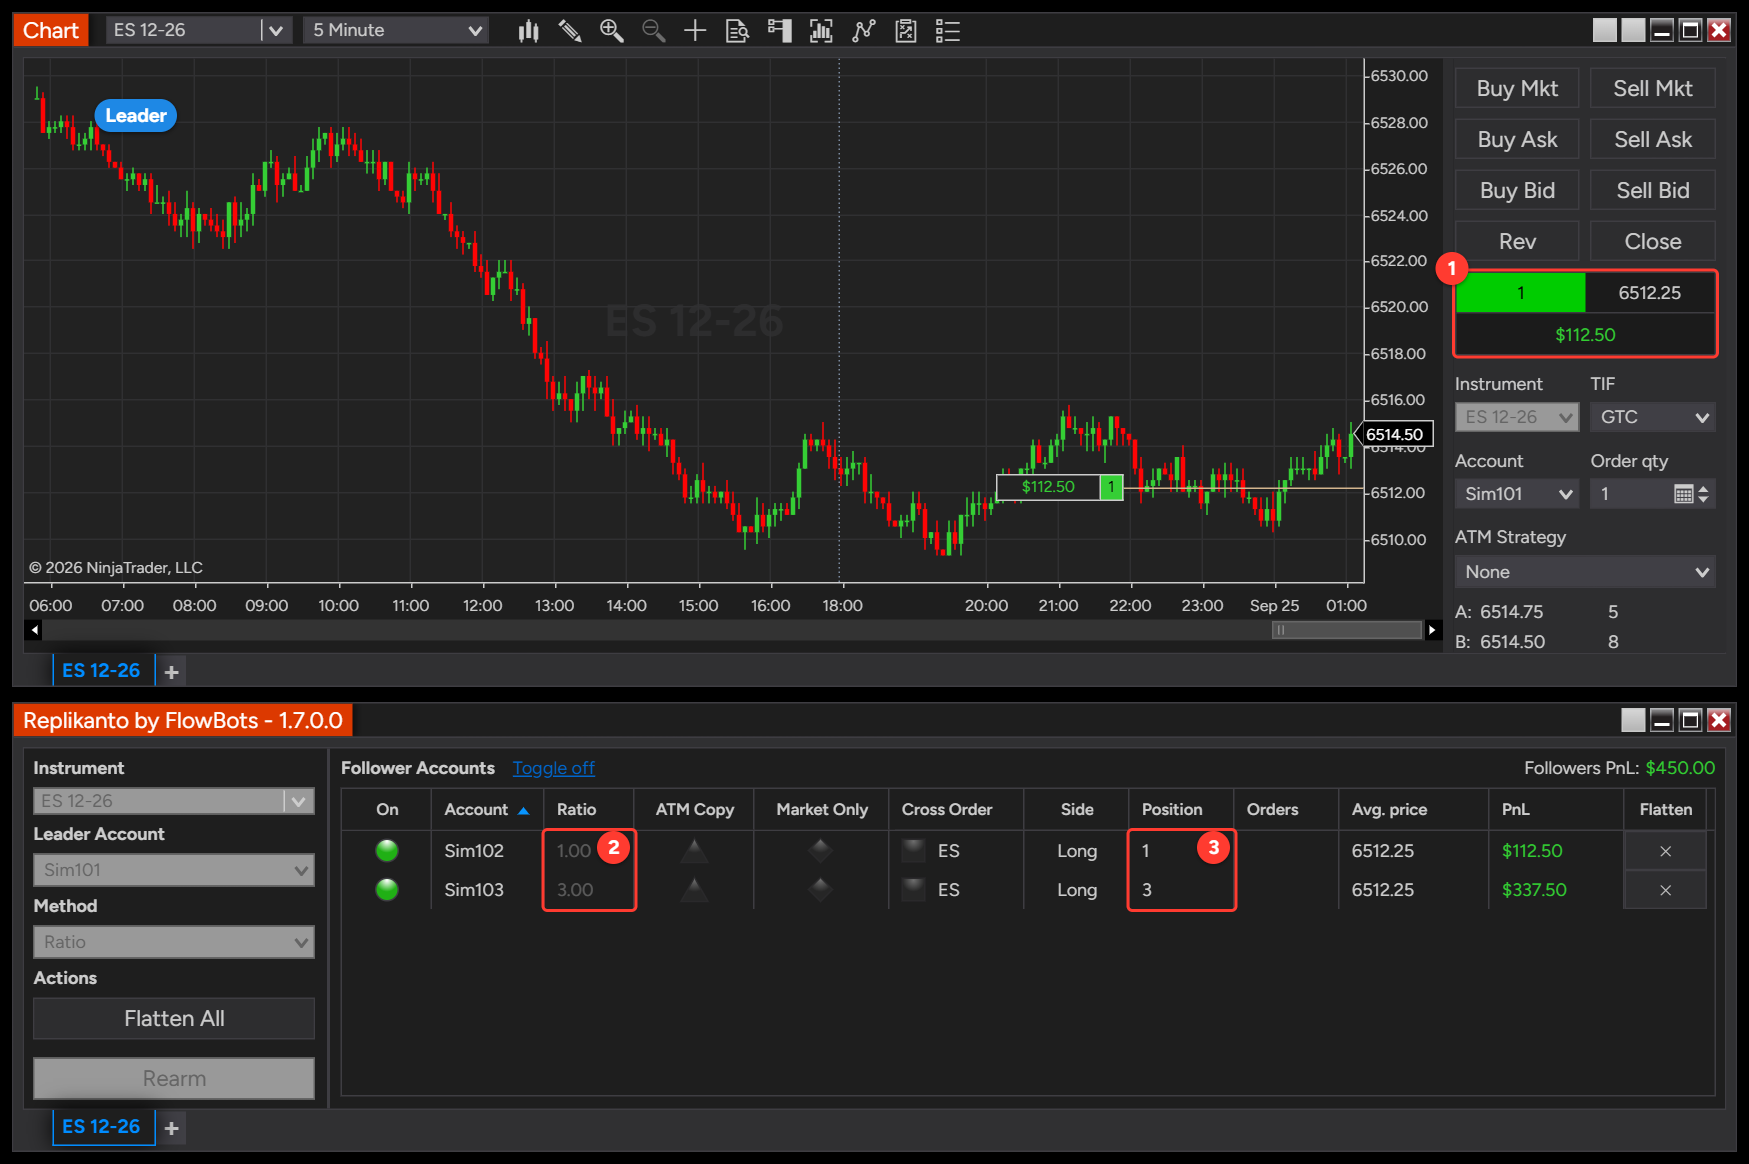Click the Close position button

(1653, 241)
